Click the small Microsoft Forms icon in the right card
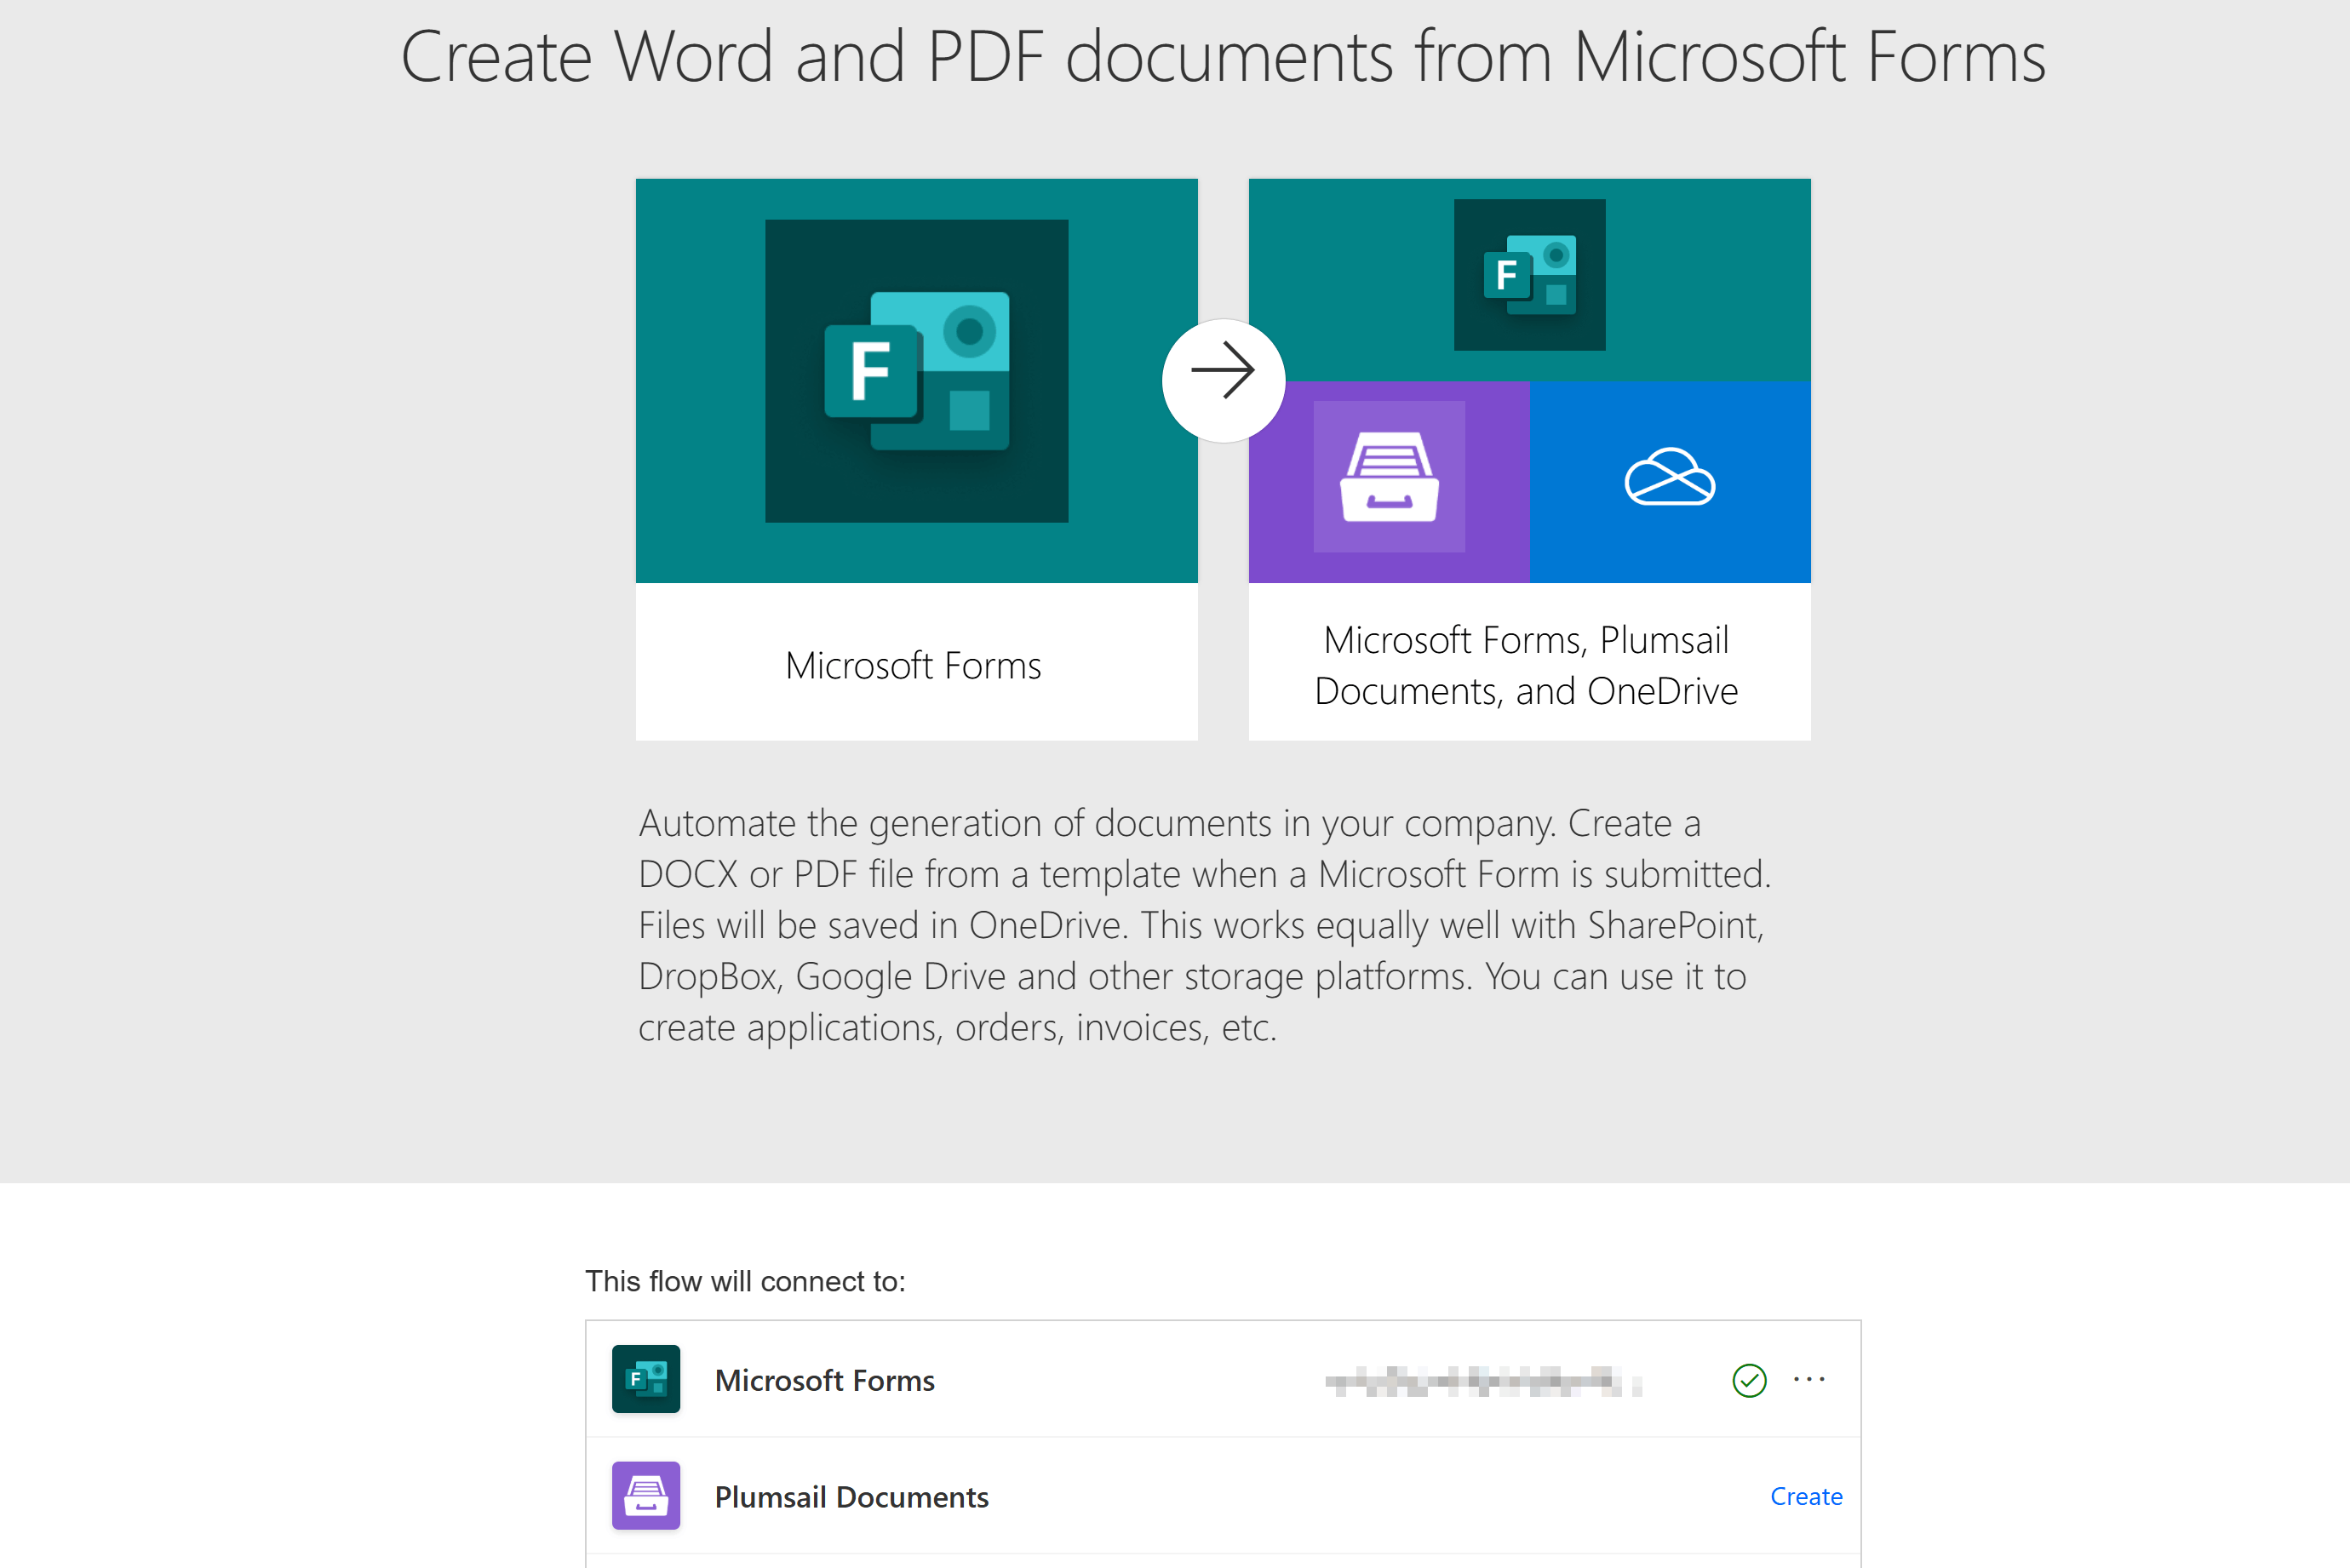This screenshot has height=1568, width=2350. pos(1529,275)
